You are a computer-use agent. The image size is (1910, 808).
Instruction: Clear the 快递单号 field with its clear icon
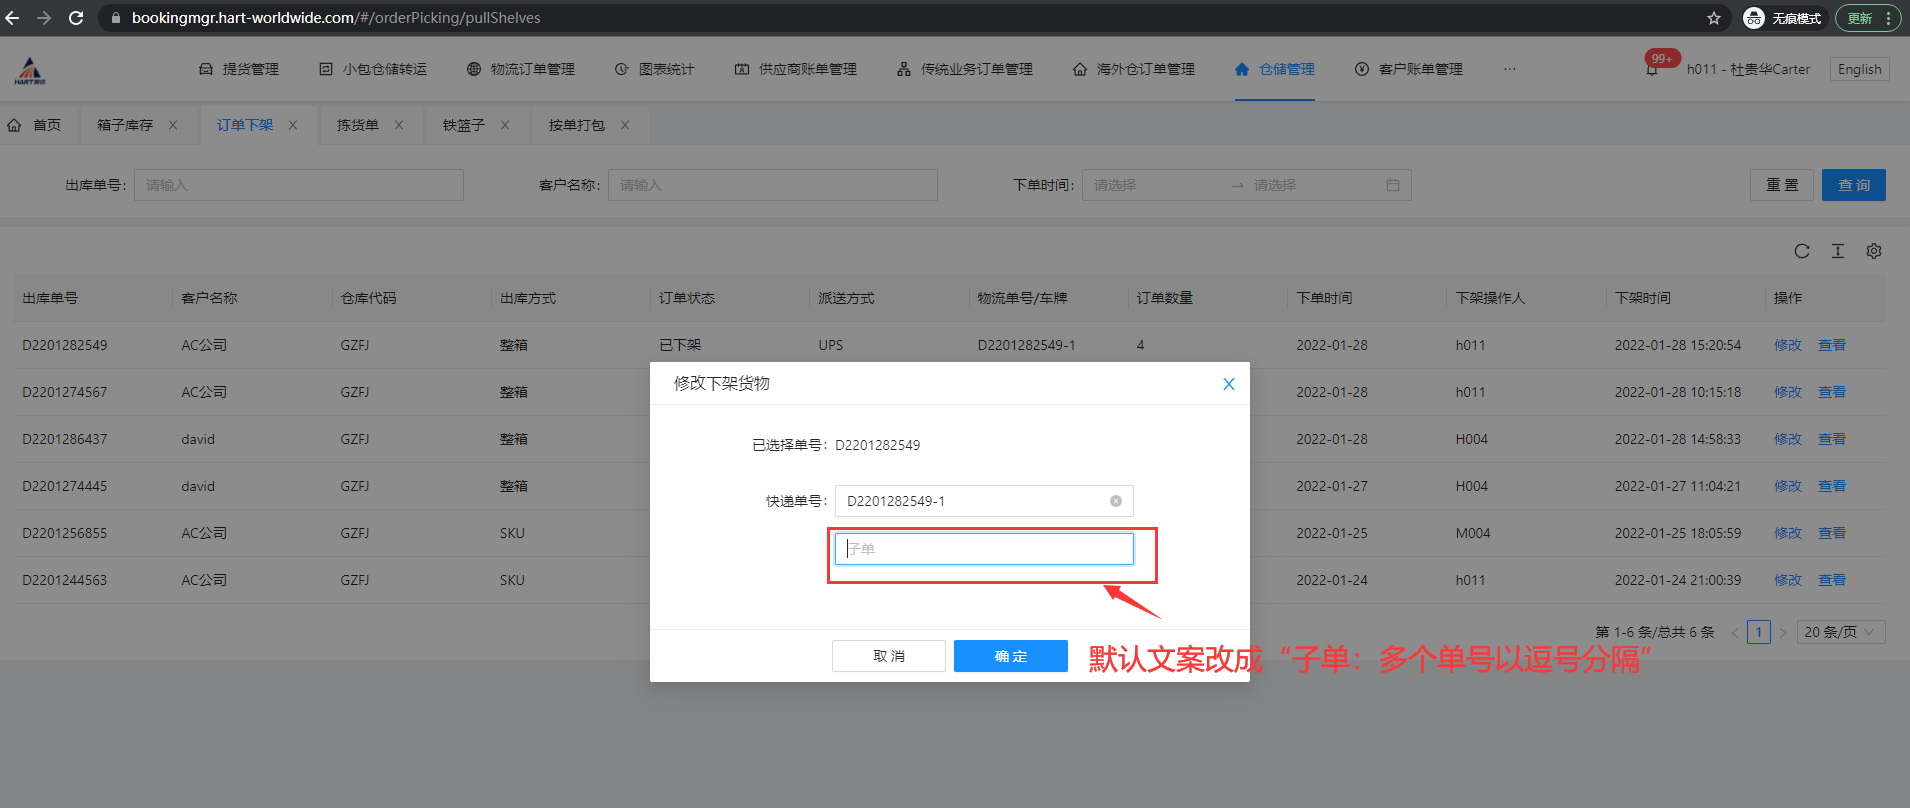pyautogui.click(x=1115, y=501)
